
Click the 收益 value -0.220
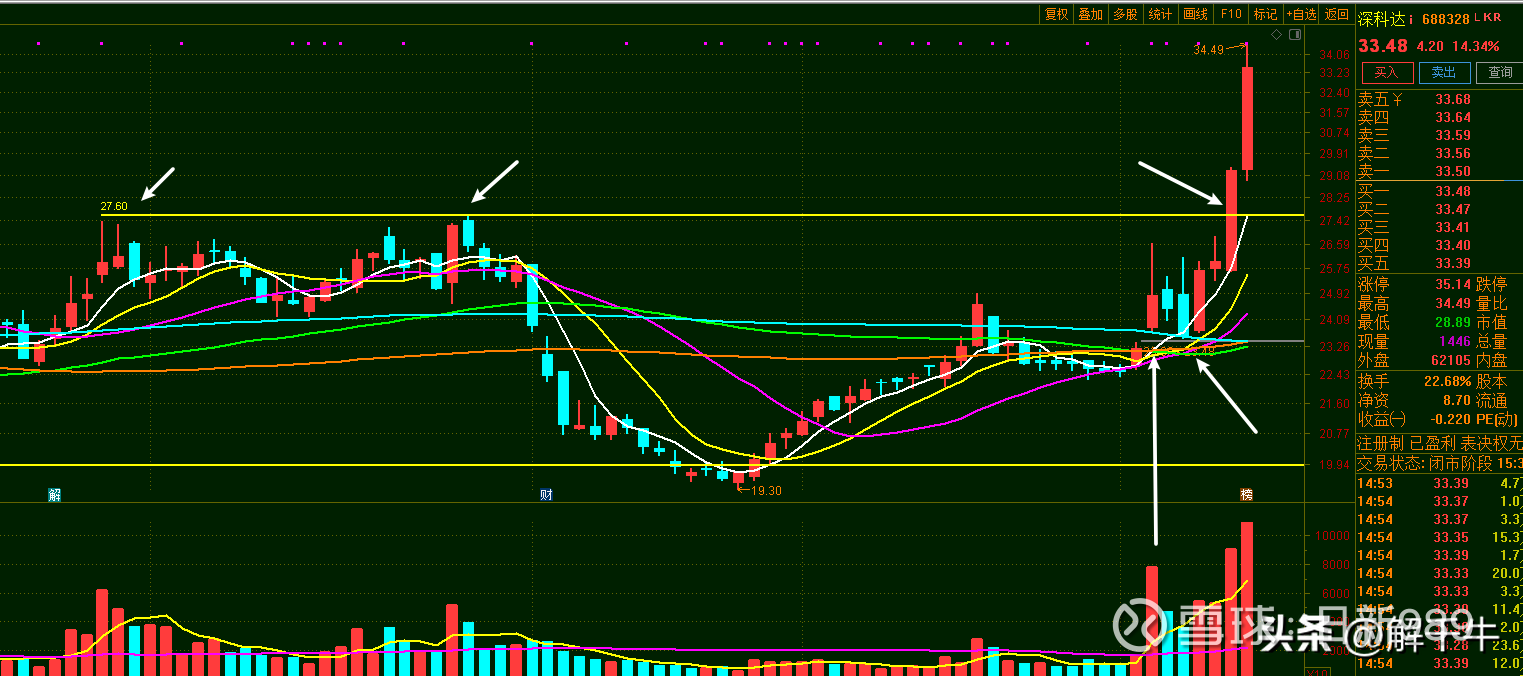tap(1451, 419)
